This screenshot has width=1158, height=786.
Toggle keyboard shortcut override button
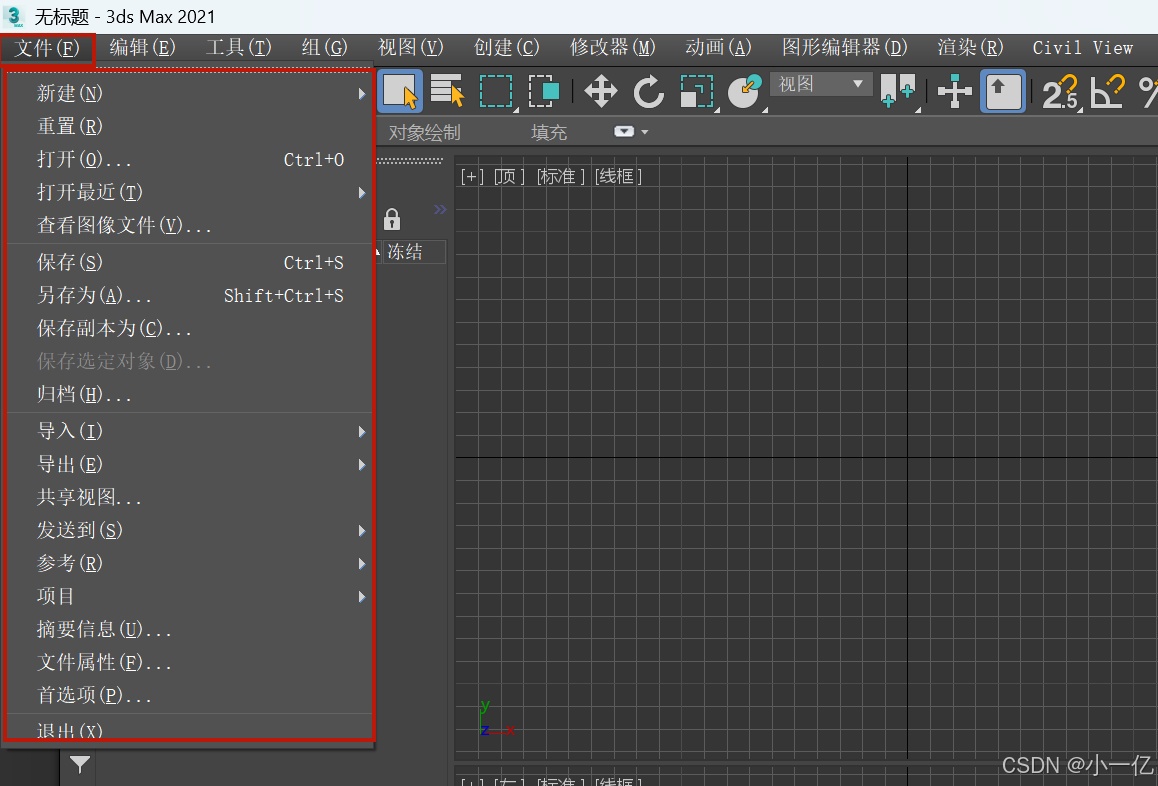point(1003,92)
